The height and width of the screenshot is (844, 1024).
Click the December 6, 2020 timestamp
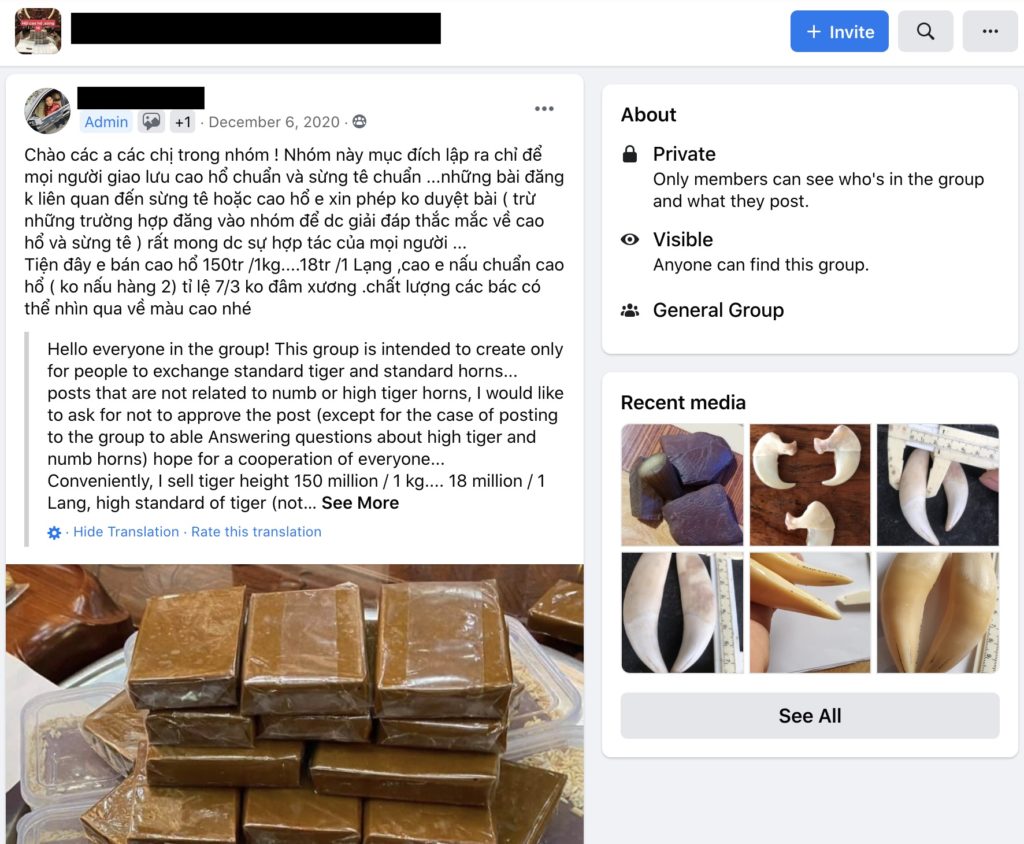point(274,122)
